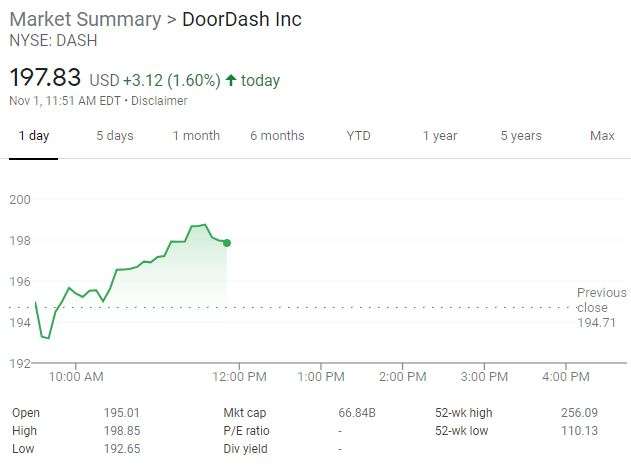Click the Previous close 194.71 label

[x=601, y=307]
